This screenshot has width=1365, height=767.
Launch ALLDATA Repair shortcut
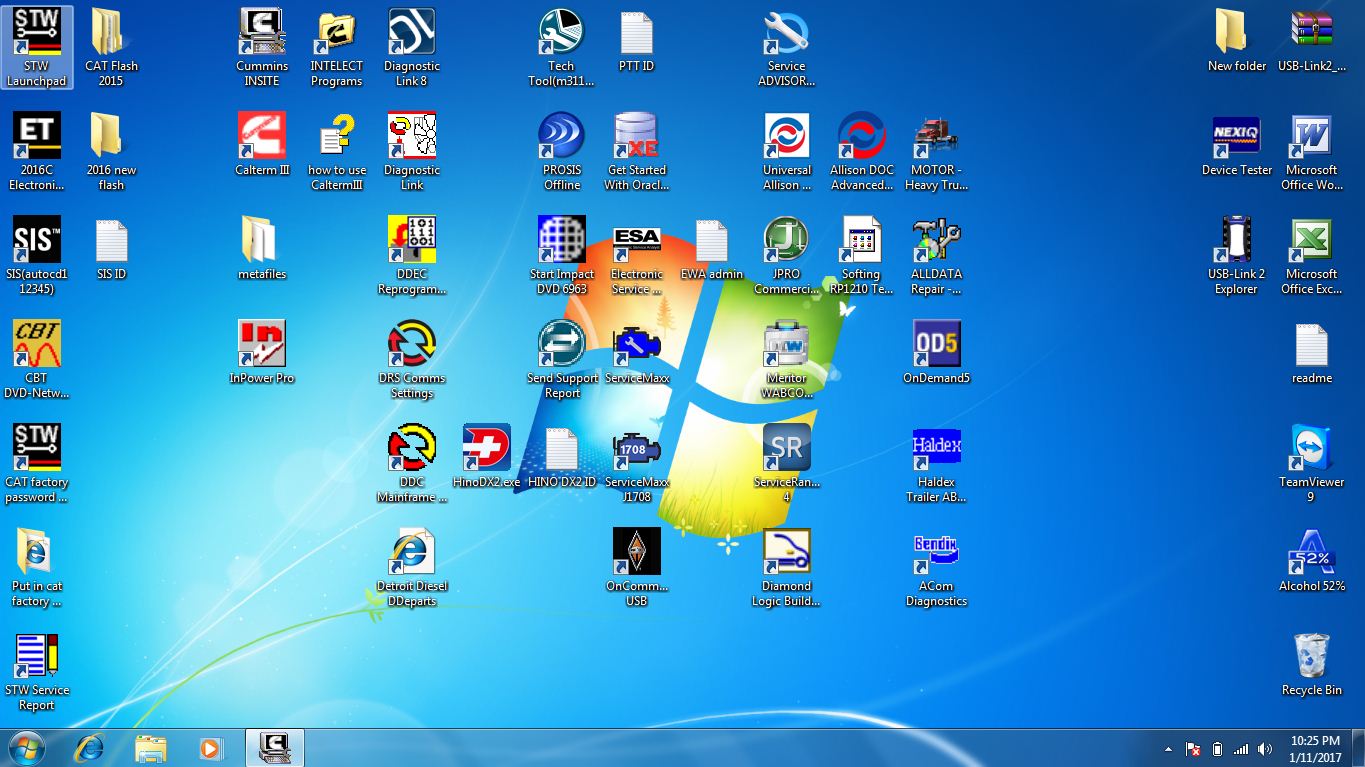936,255
